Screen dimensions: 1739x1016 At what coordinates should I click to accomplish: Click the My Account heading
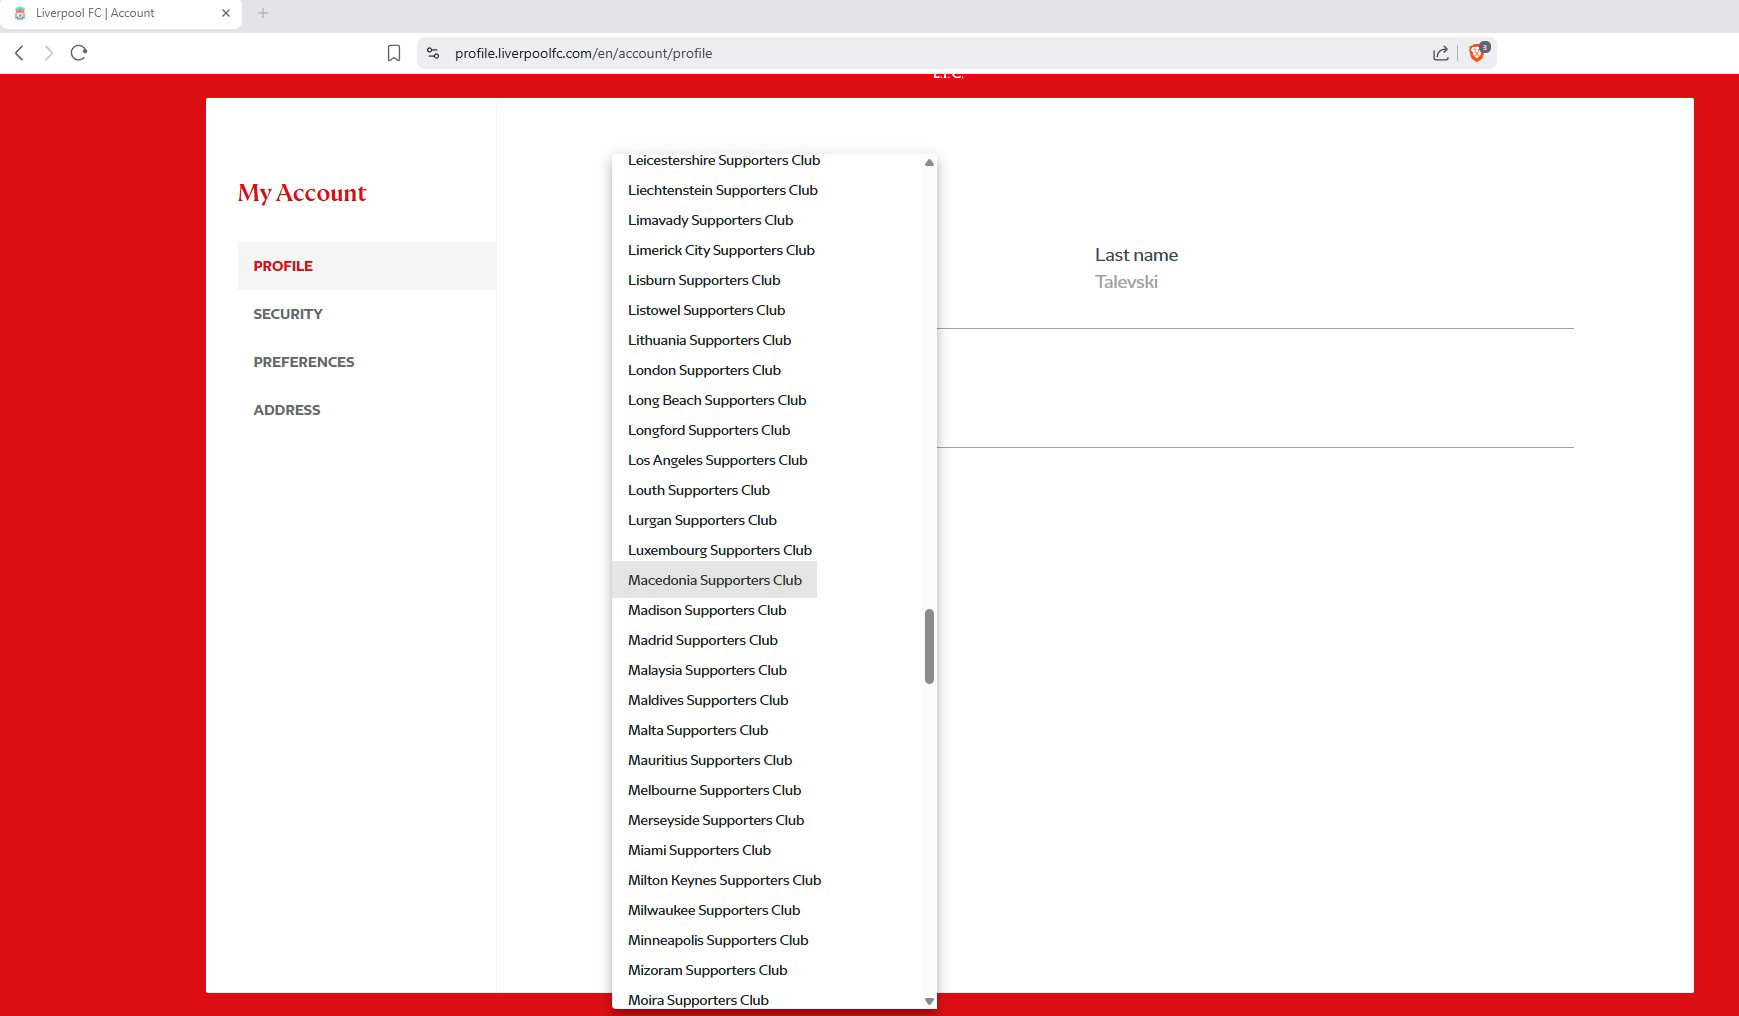click(302, 193)
